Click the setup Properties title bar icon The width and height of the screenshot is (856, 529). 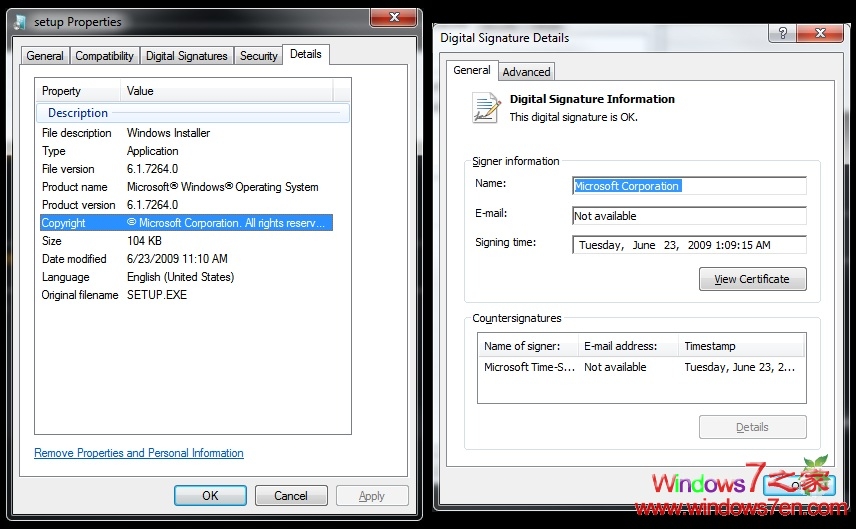[x=20, y=22]
